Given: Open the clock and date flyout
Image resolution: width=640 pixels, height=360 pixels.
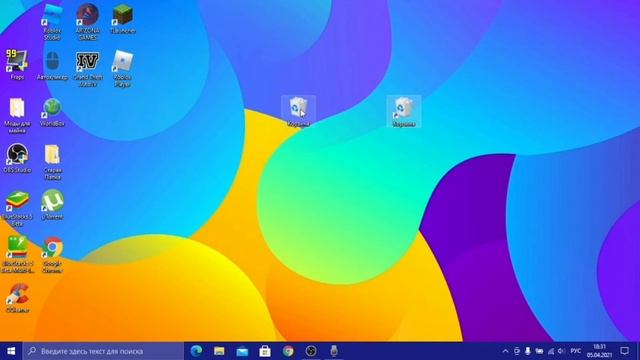Looking at the screenshot, I should point(599,351).
